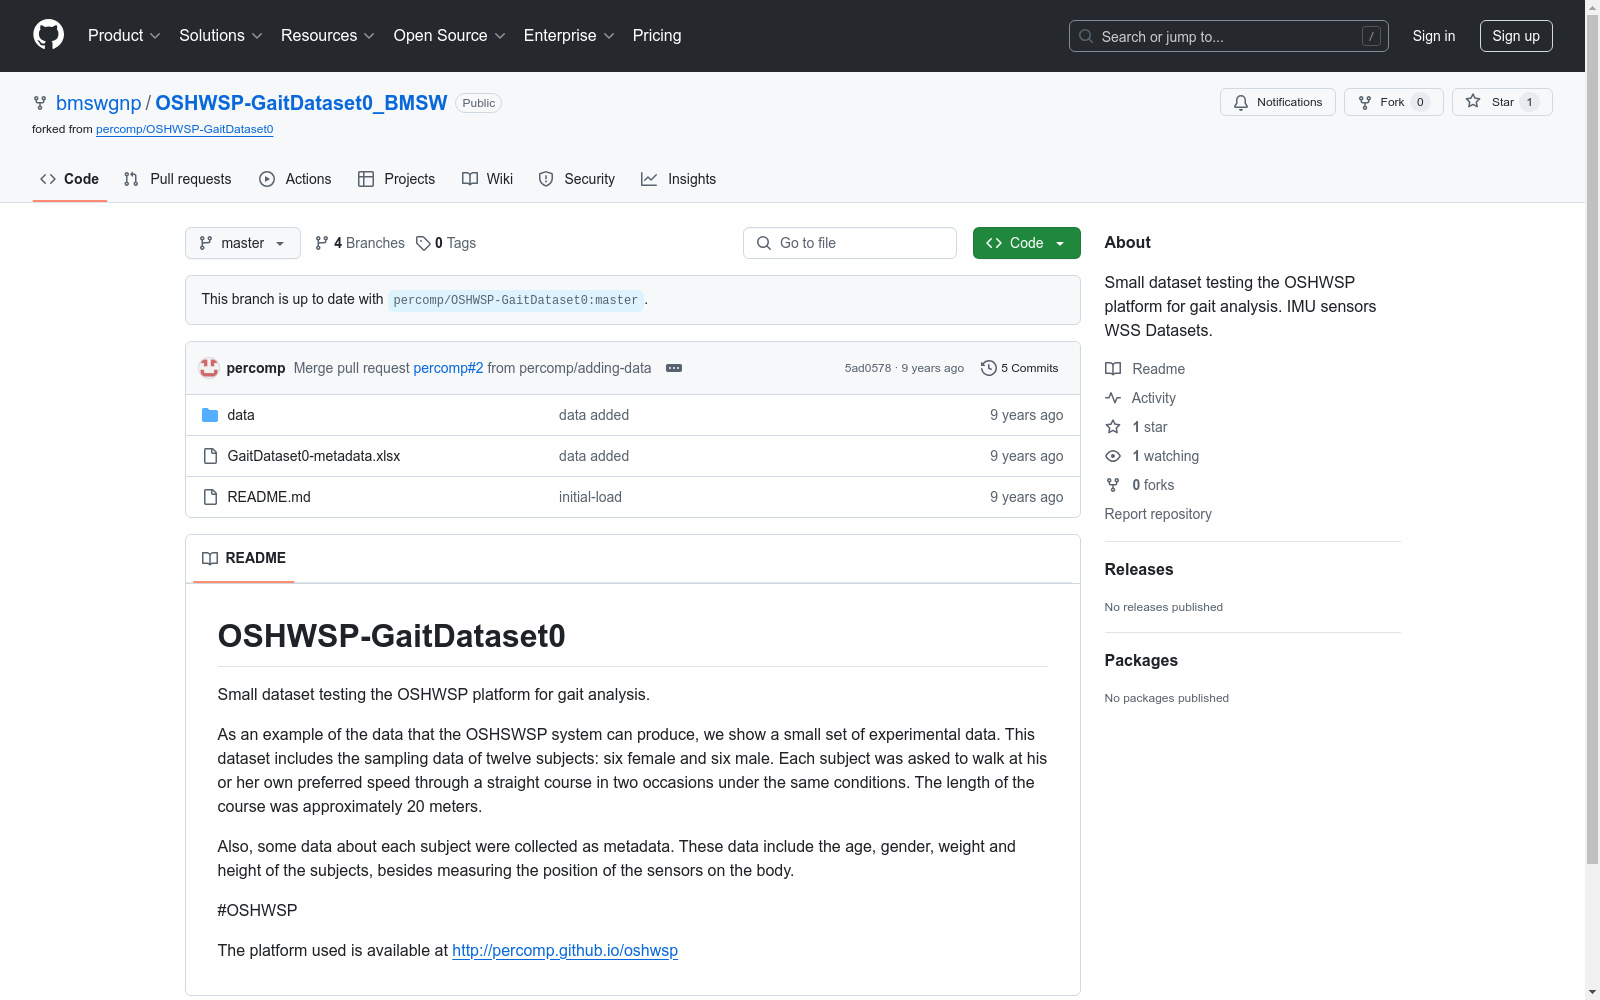Open the initial-load commit message
Viewport: 1600px width, 1000px height.
pyautogui.click(x=590, y=497)
